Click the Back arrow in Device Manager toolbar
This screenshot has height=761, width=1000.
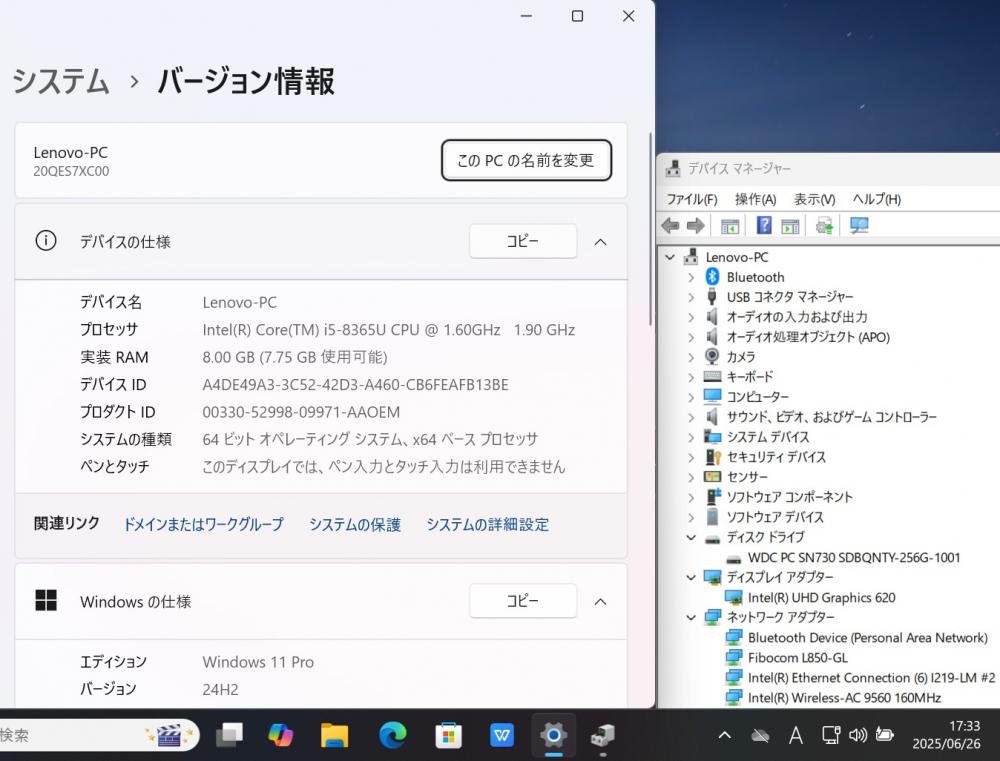click(x=670, y=225)
